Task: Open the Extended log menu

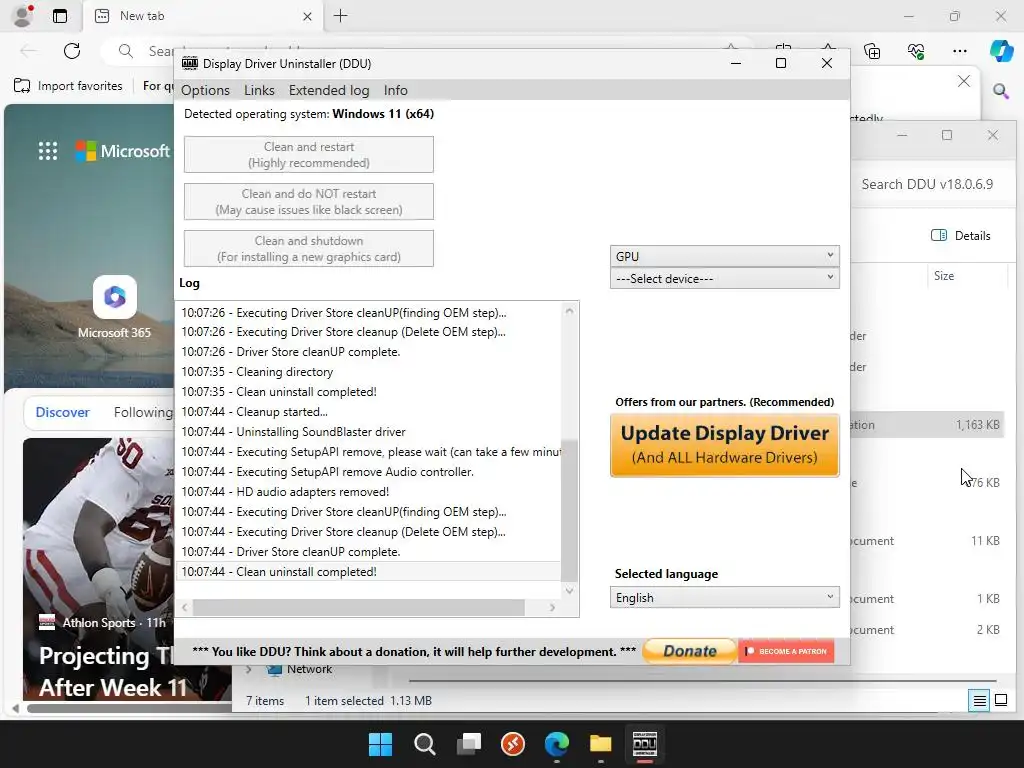Action: pos(328,90)
